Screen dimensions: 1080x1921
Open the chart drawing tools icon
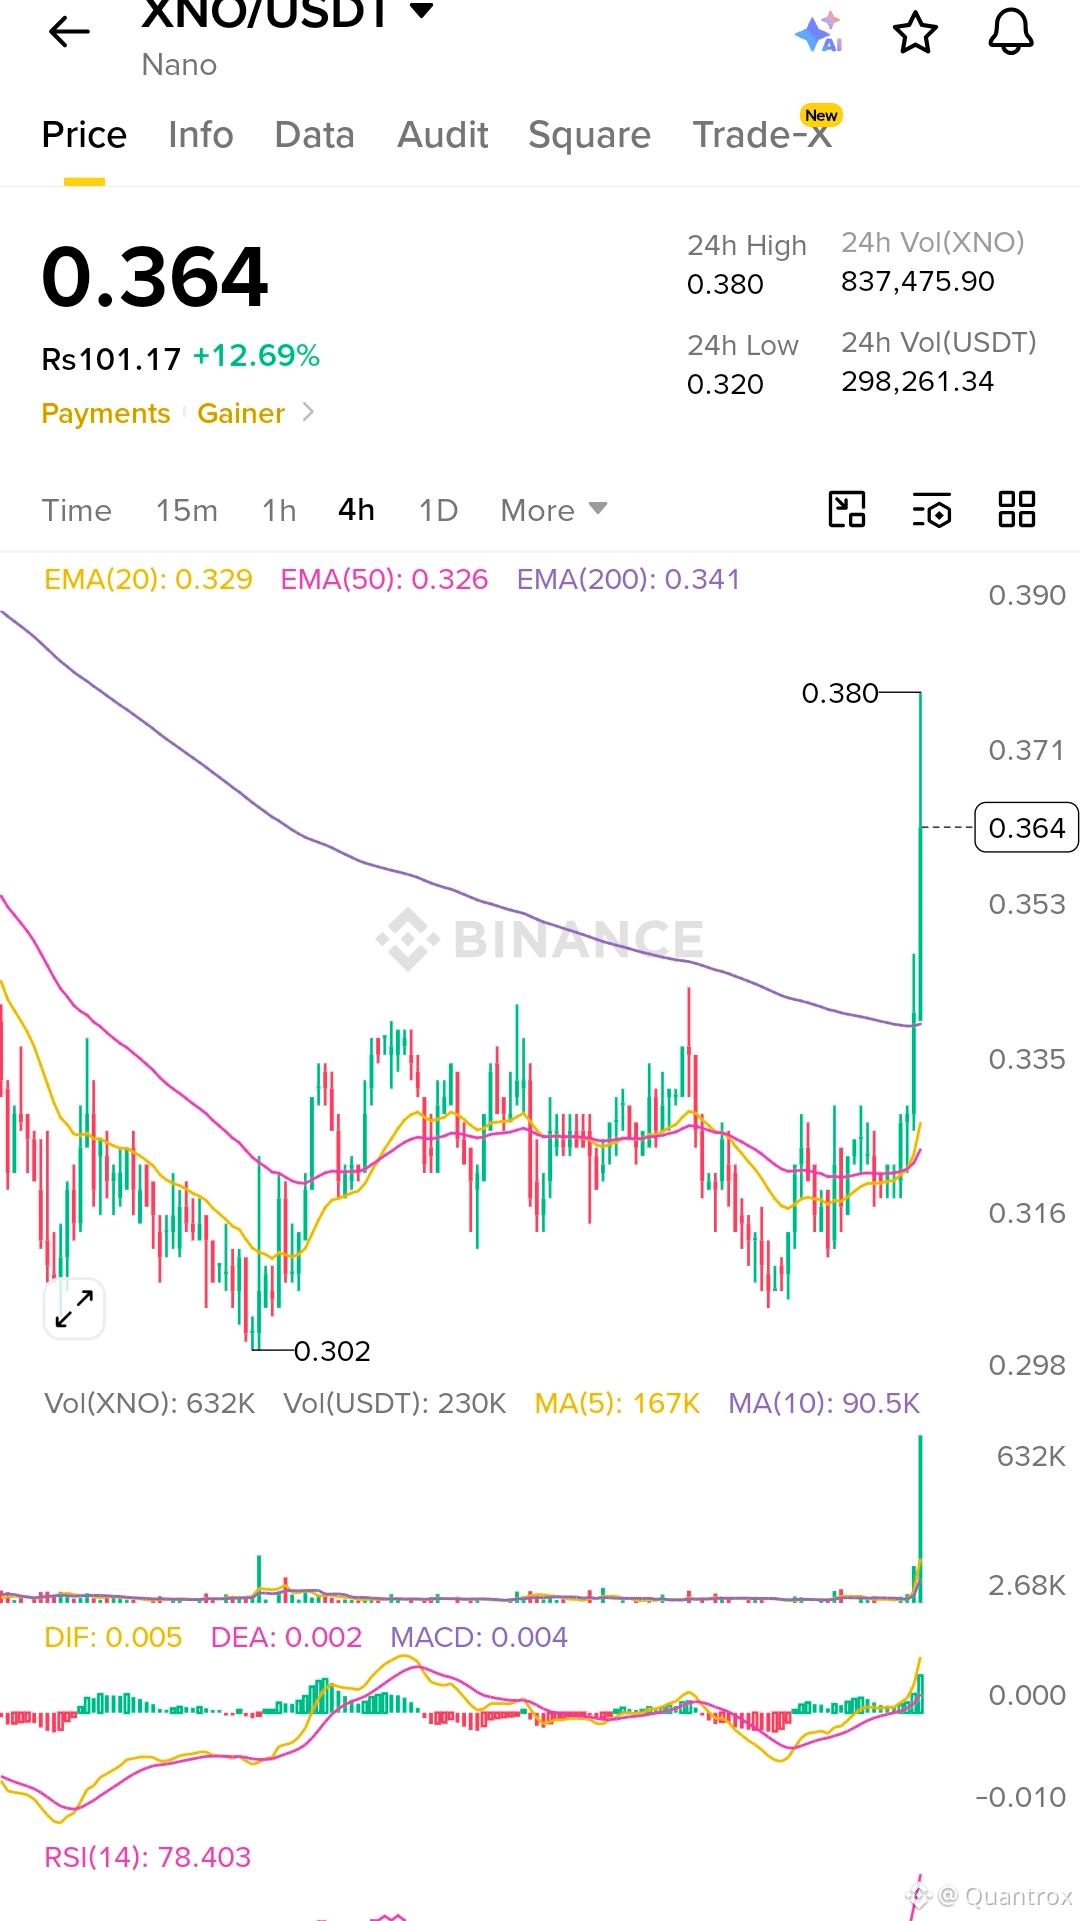point(847,509)
